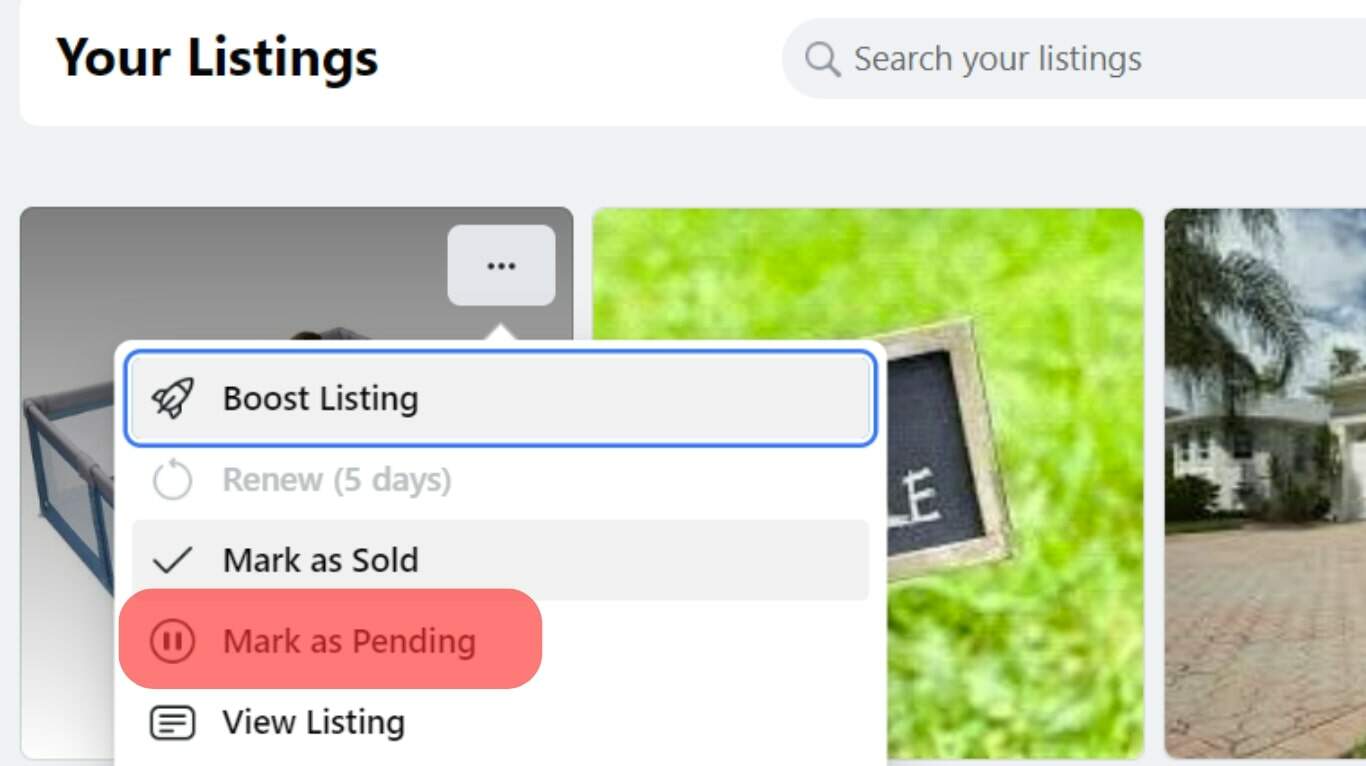Open the three-dot listing options button

(501, 266)
